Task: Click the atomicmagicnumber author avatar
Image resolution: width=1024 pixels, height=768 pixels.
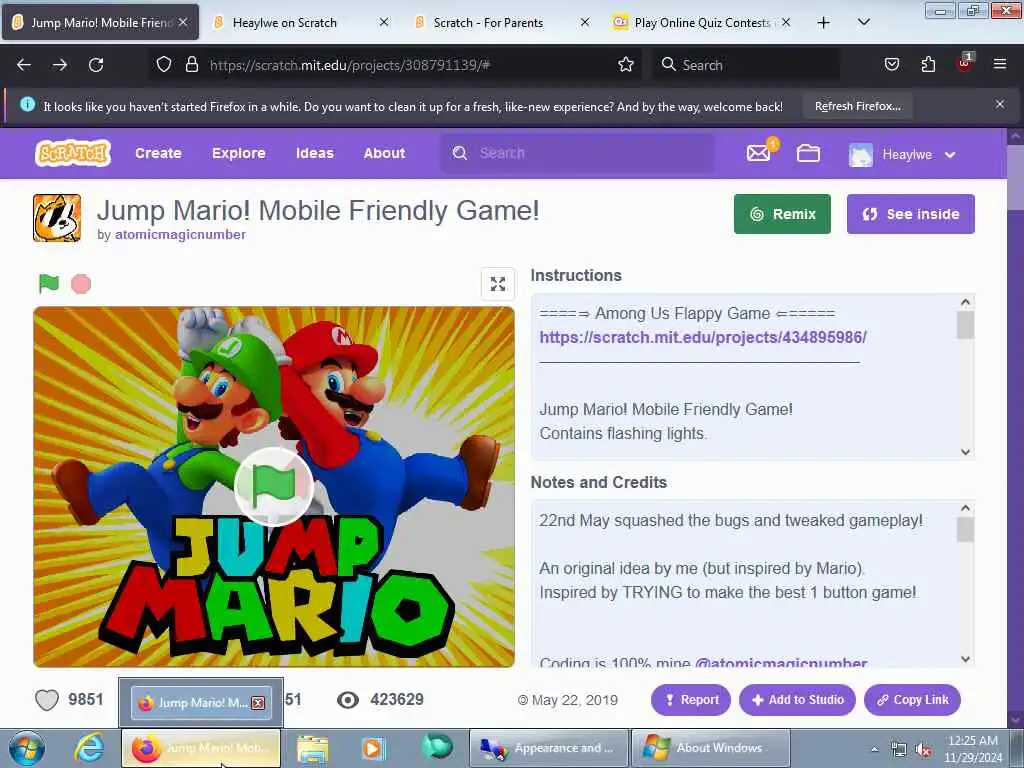Action: pyautogui.click(x=57, y=218)
